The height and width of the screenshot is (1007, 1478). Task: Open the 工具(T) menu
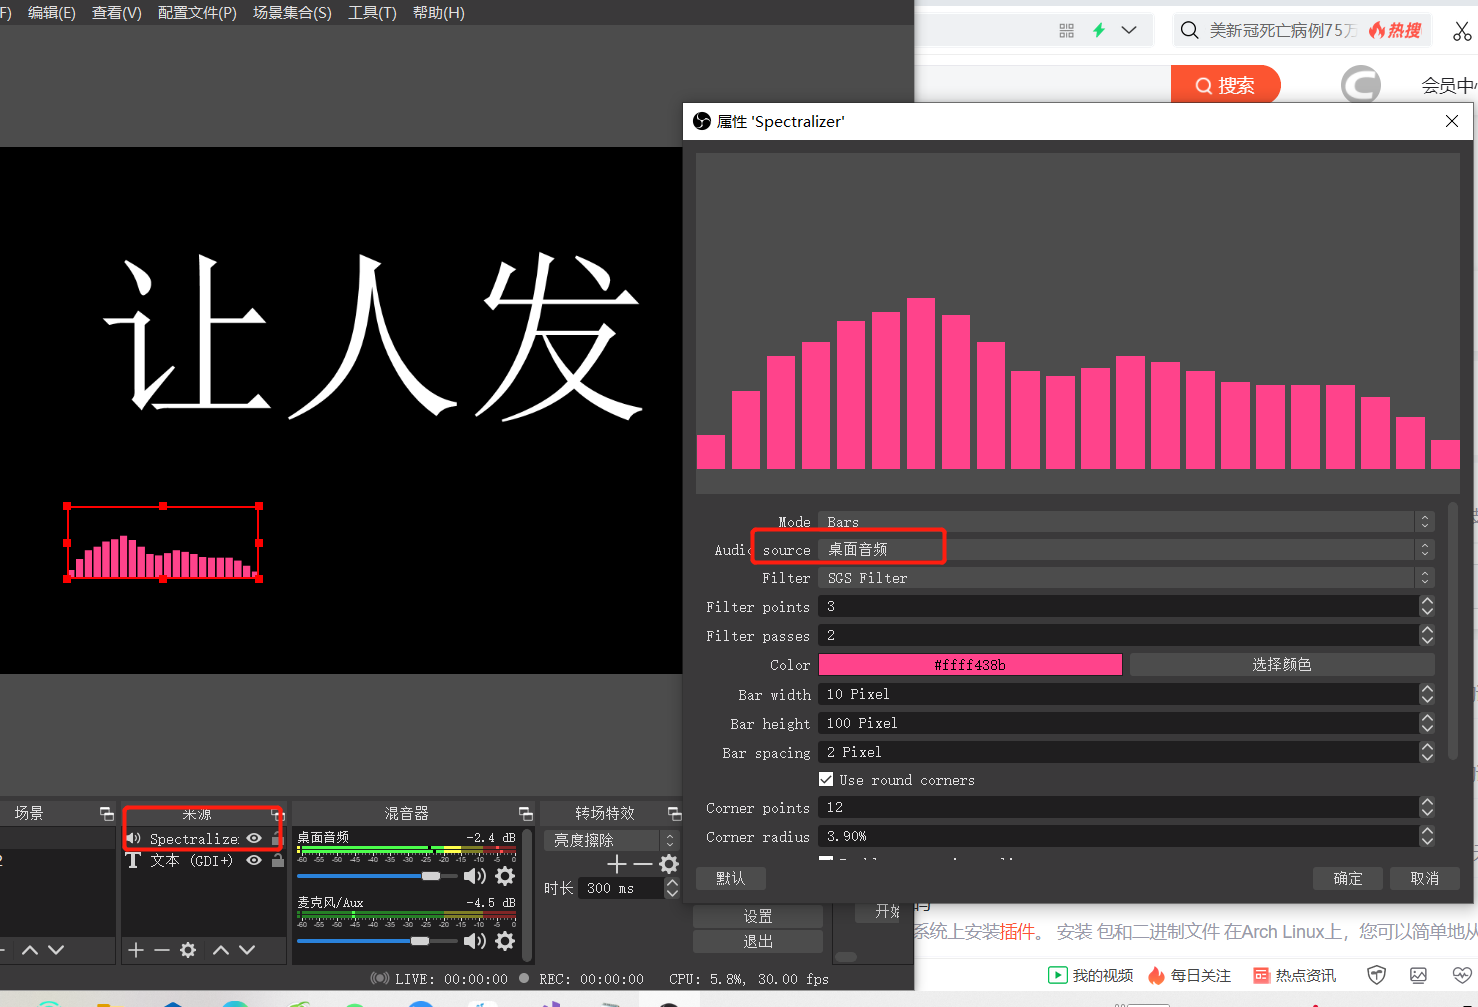(x=372, y=13)
